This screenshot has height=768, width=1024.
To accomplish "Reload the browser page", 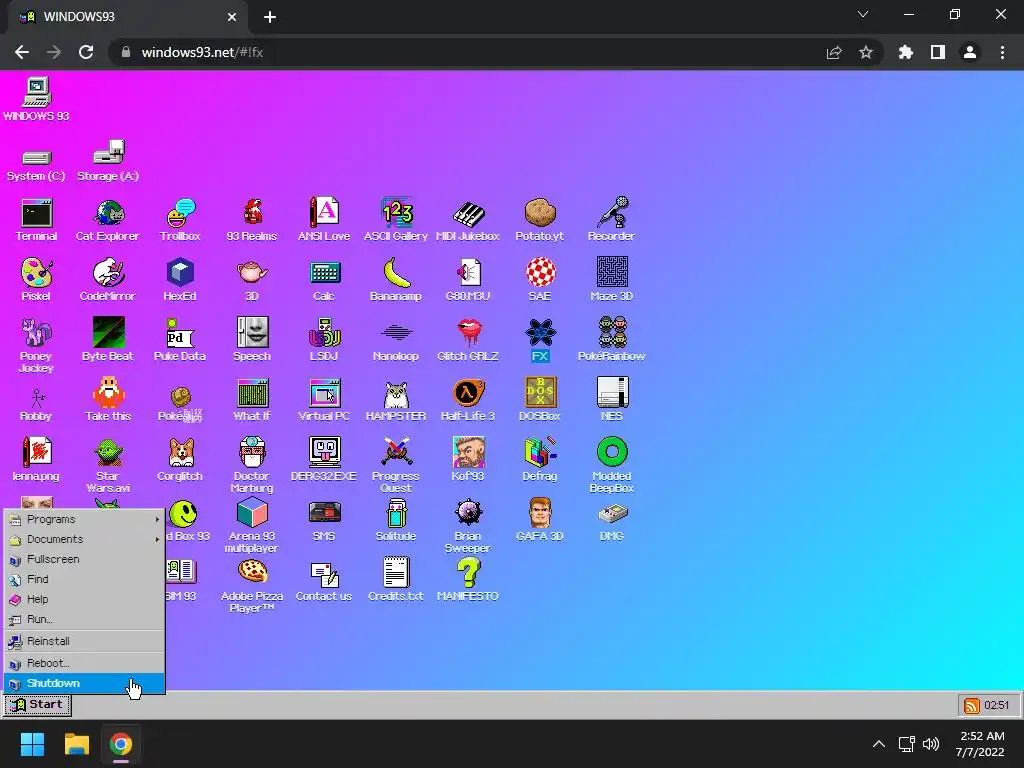I will tap(86, 52).
